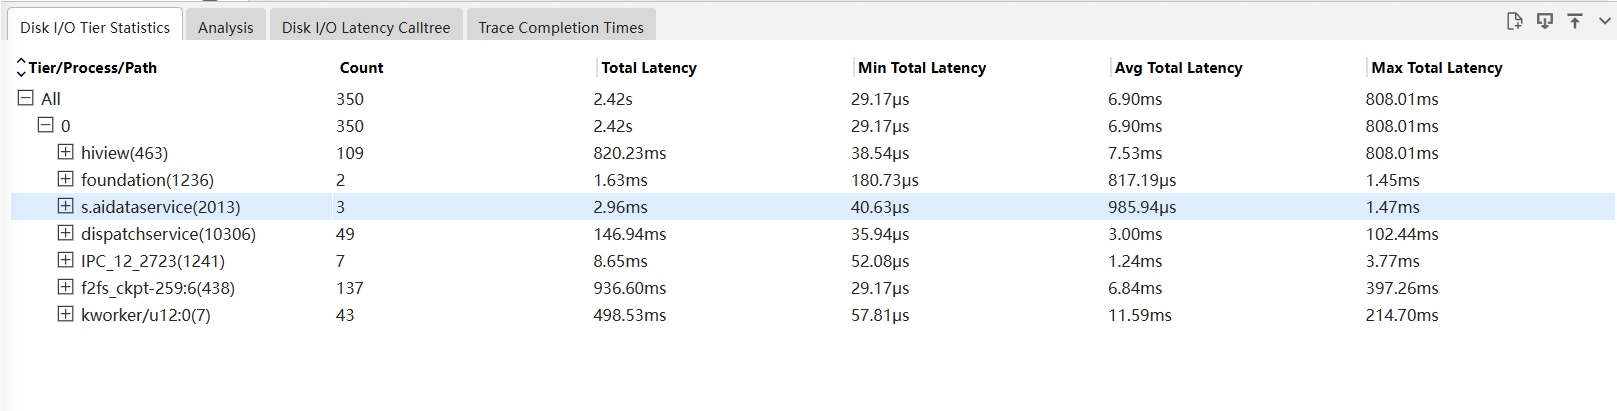Image resolution: width=1617 pixels, height=411 pixels.
Task: Select the IPC_12_2723(1241) row
Action: pyautogui.click(x=812, y=261)
